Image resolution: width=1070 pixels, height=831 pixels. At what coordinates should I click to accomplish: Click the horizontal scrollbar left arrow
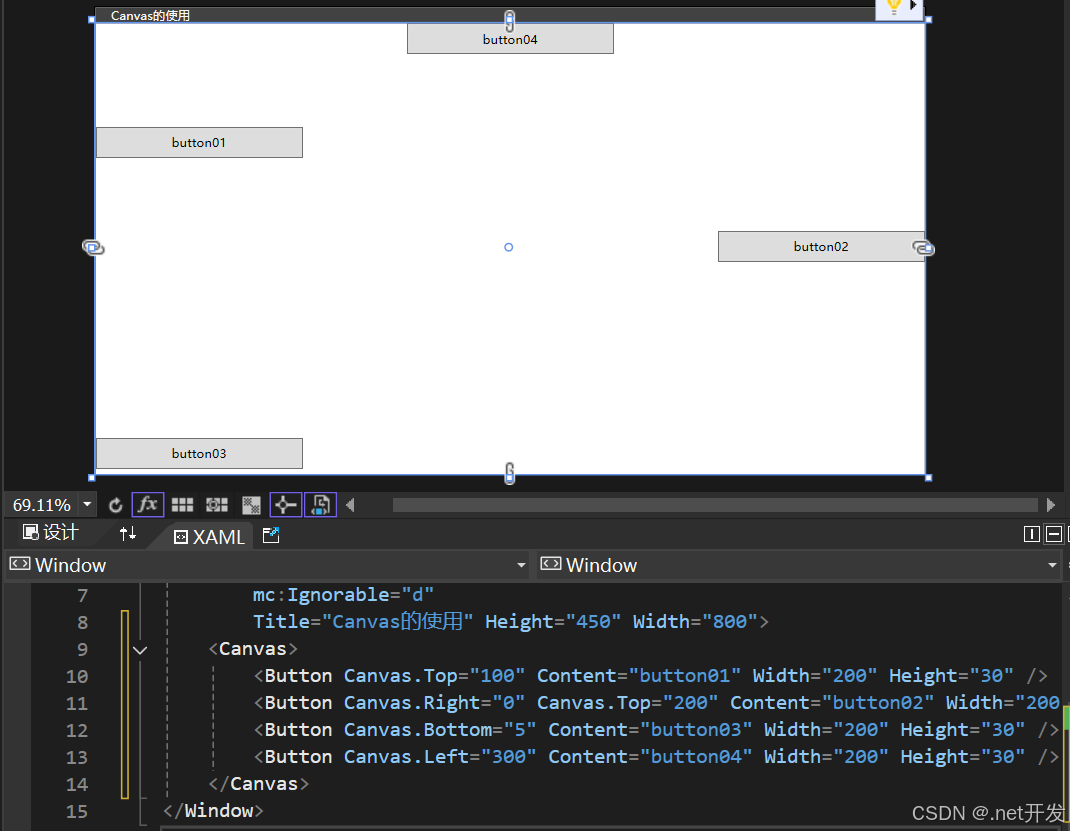[x=351, y=505]
